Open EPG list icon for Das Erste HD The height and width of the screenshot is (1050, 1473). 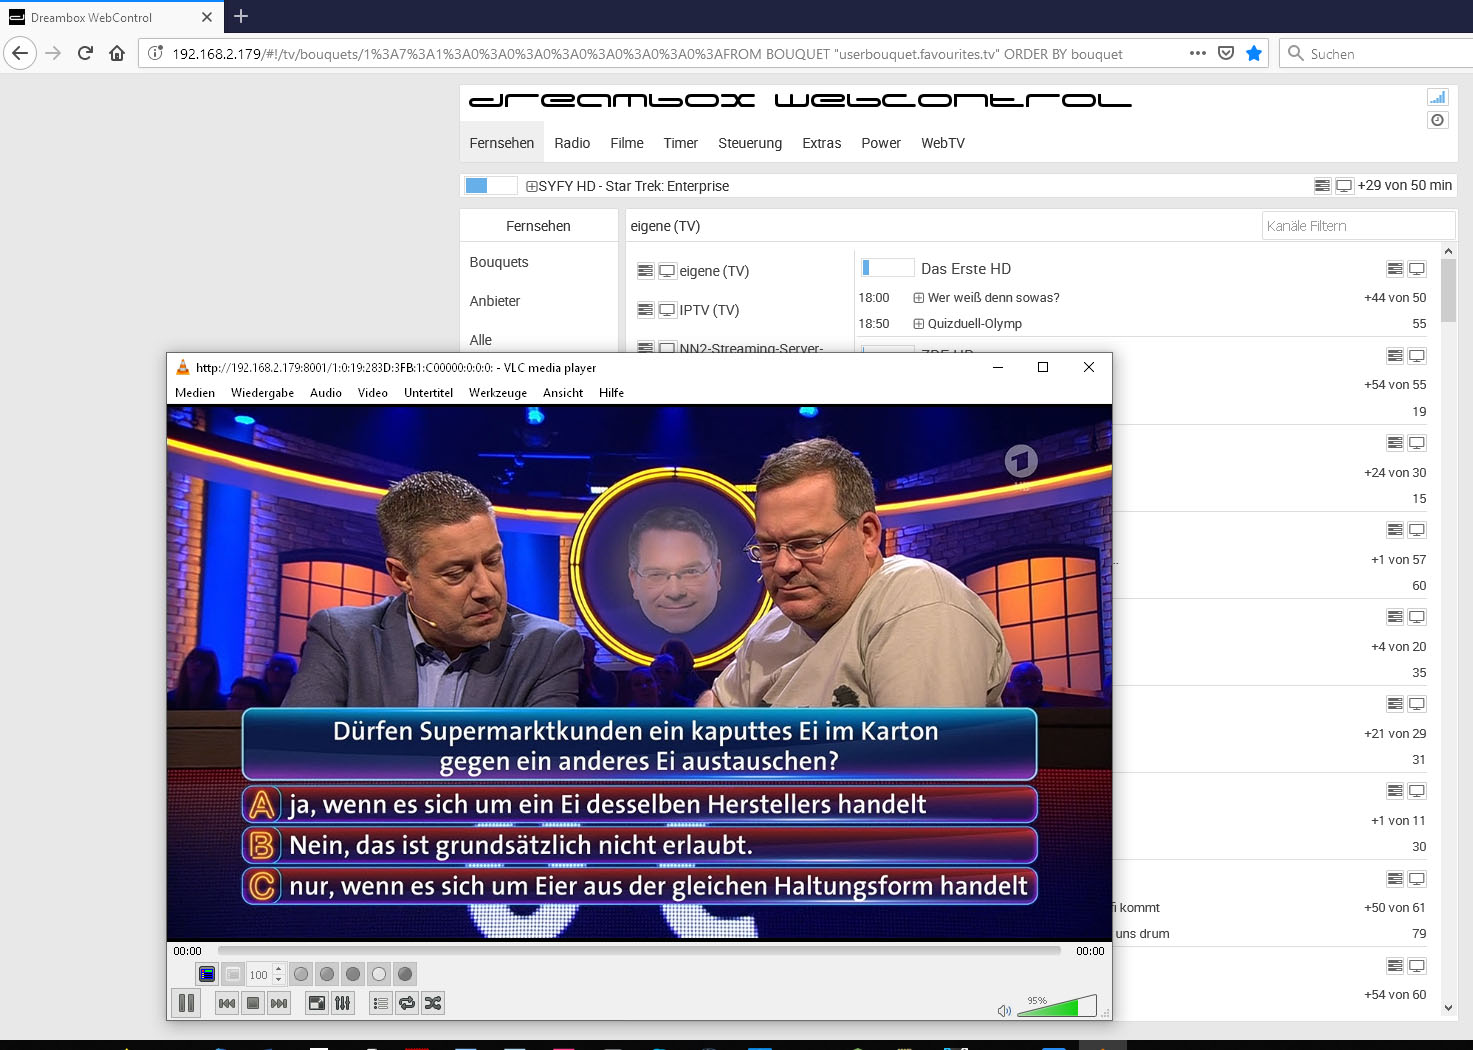click(1395, 269)
